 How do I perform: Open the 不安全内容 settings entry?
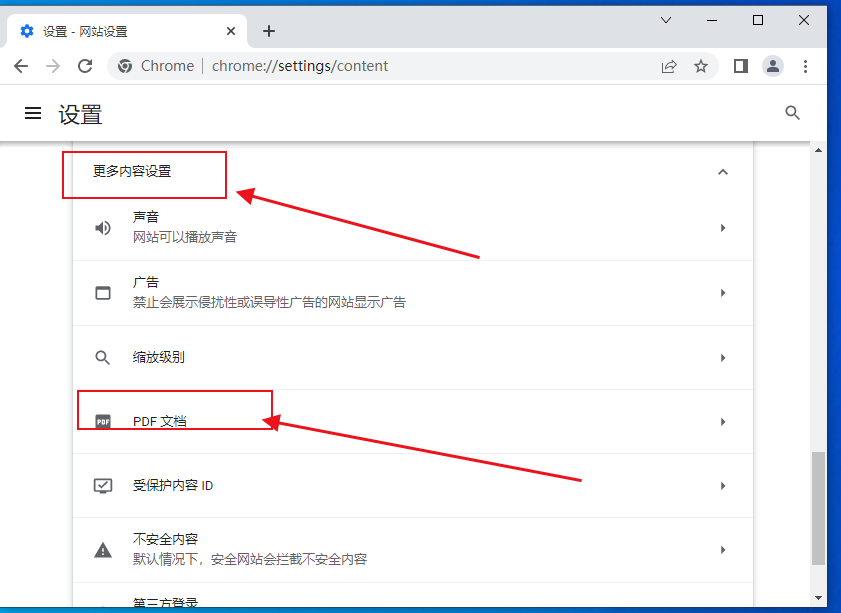pos(413,550)
